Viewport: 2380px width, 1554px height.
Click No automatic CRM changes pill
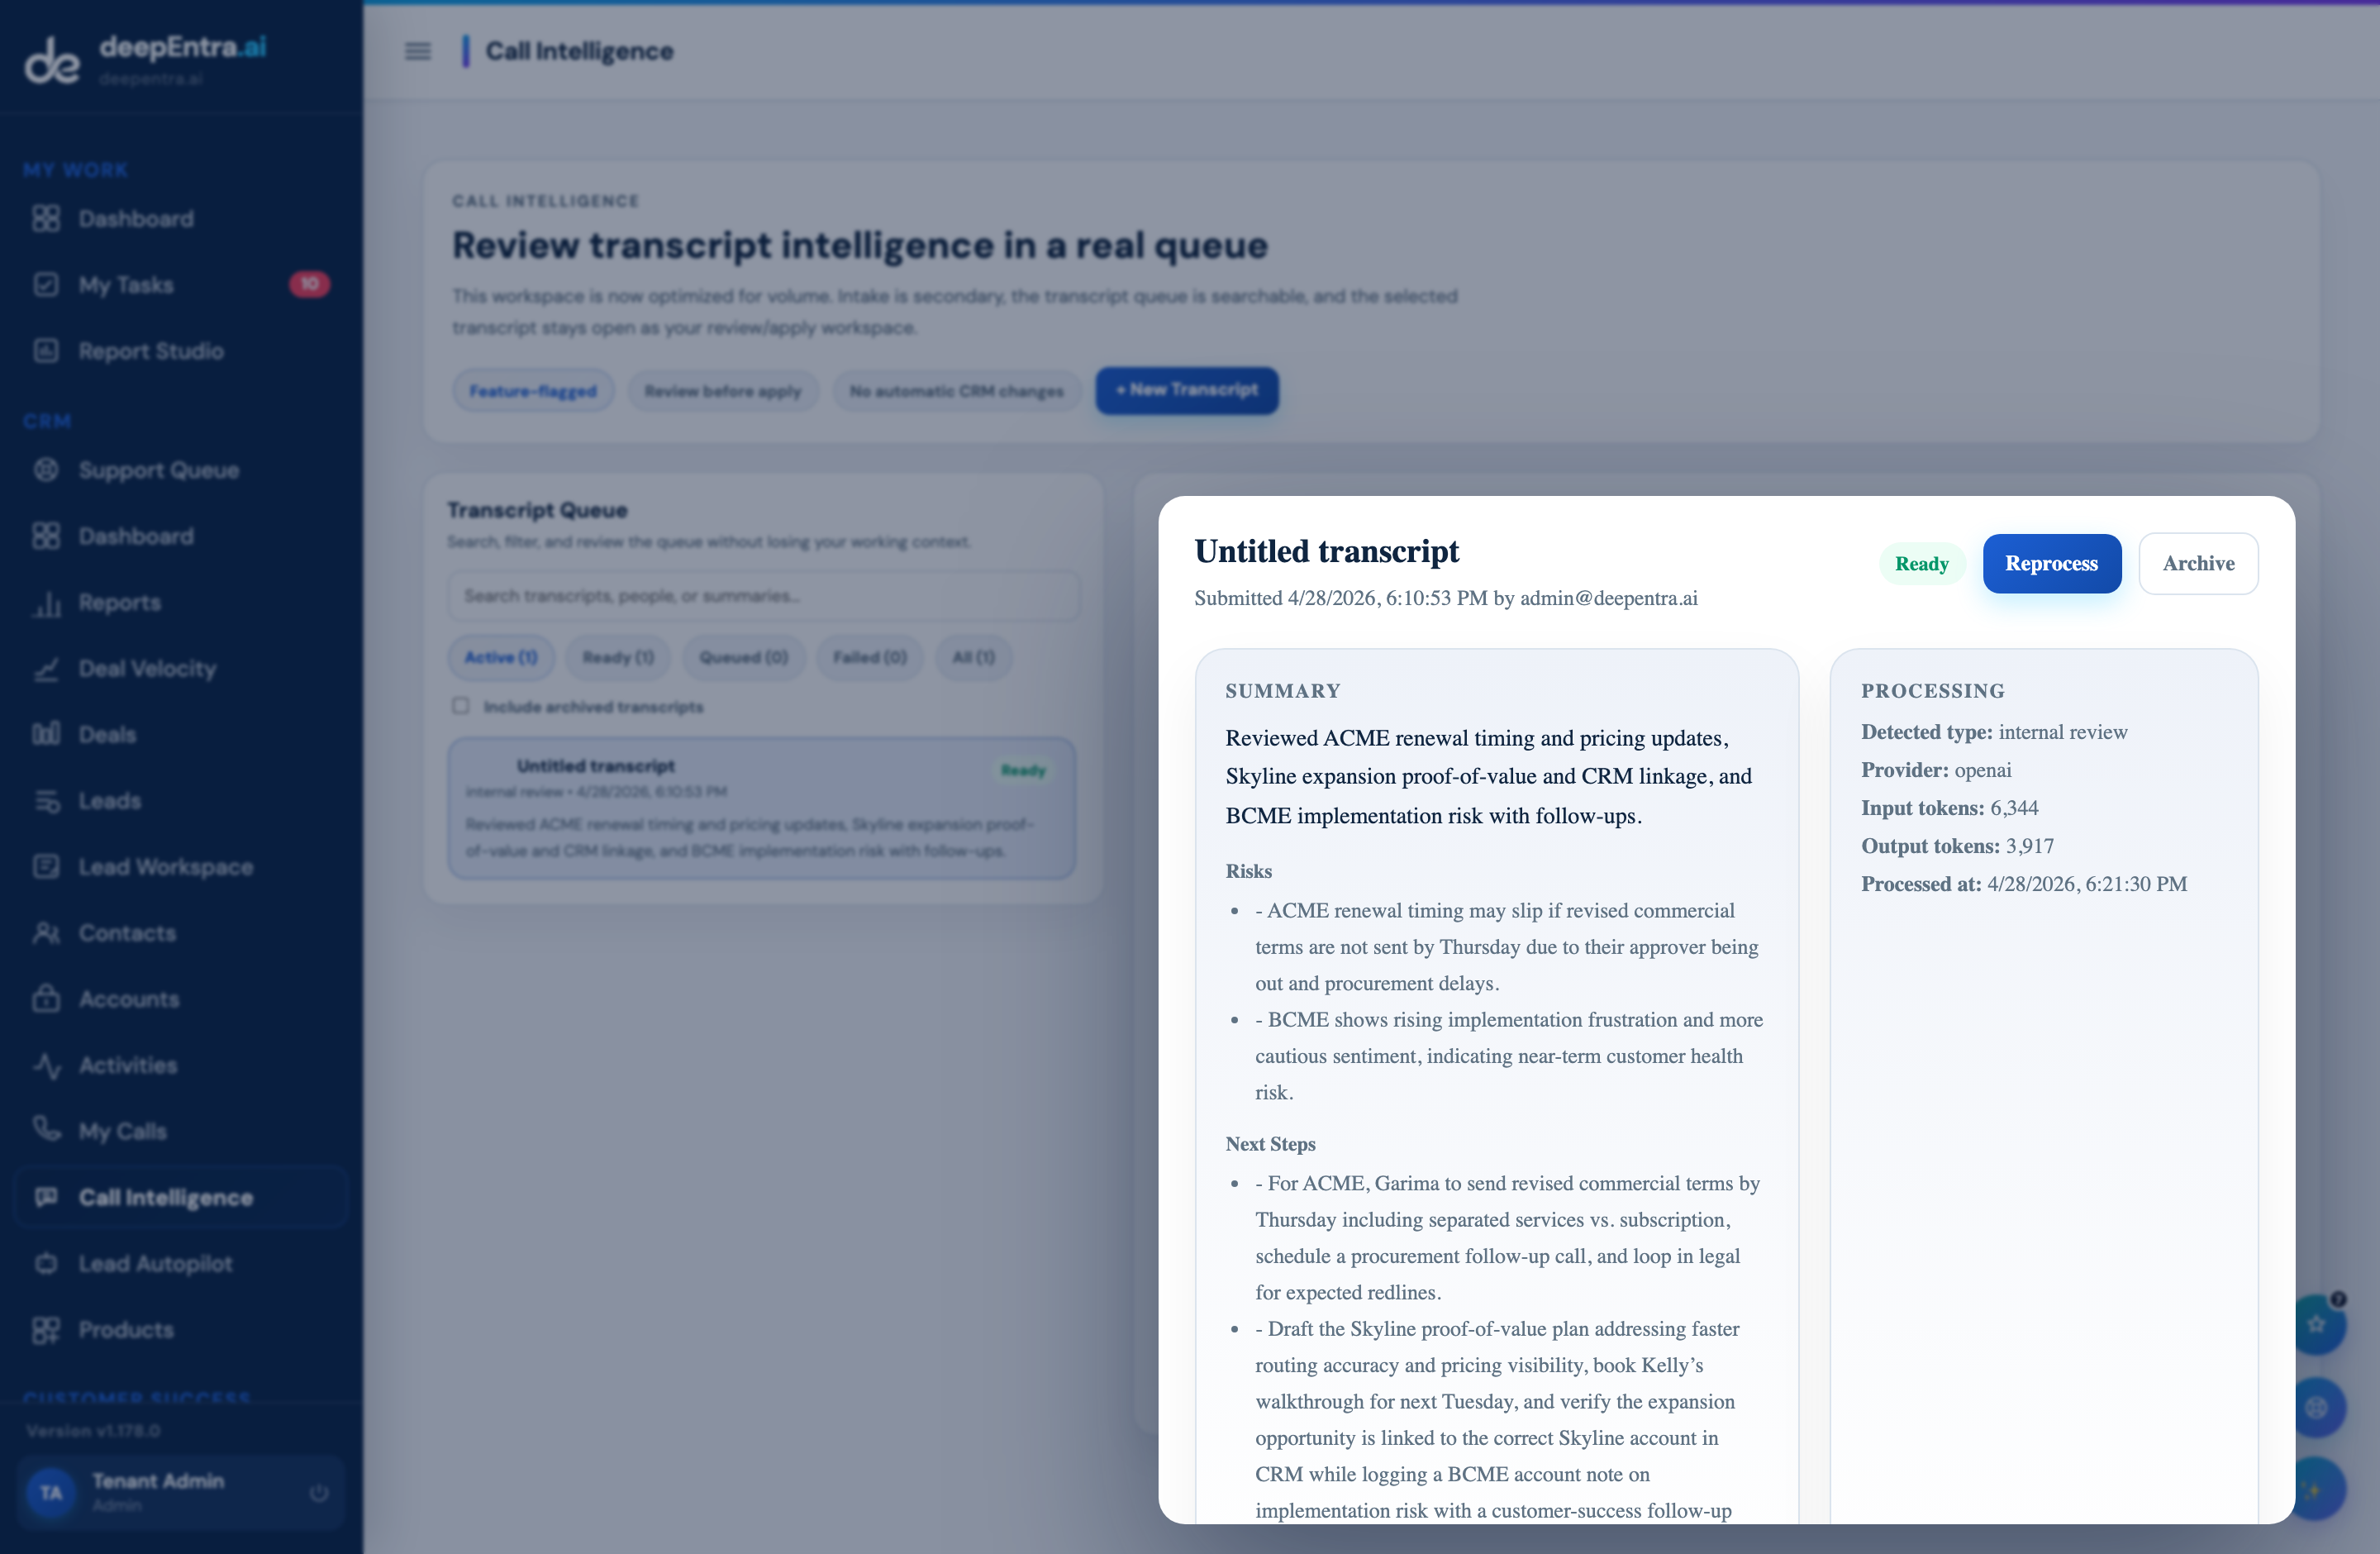[x=957, y=391]
